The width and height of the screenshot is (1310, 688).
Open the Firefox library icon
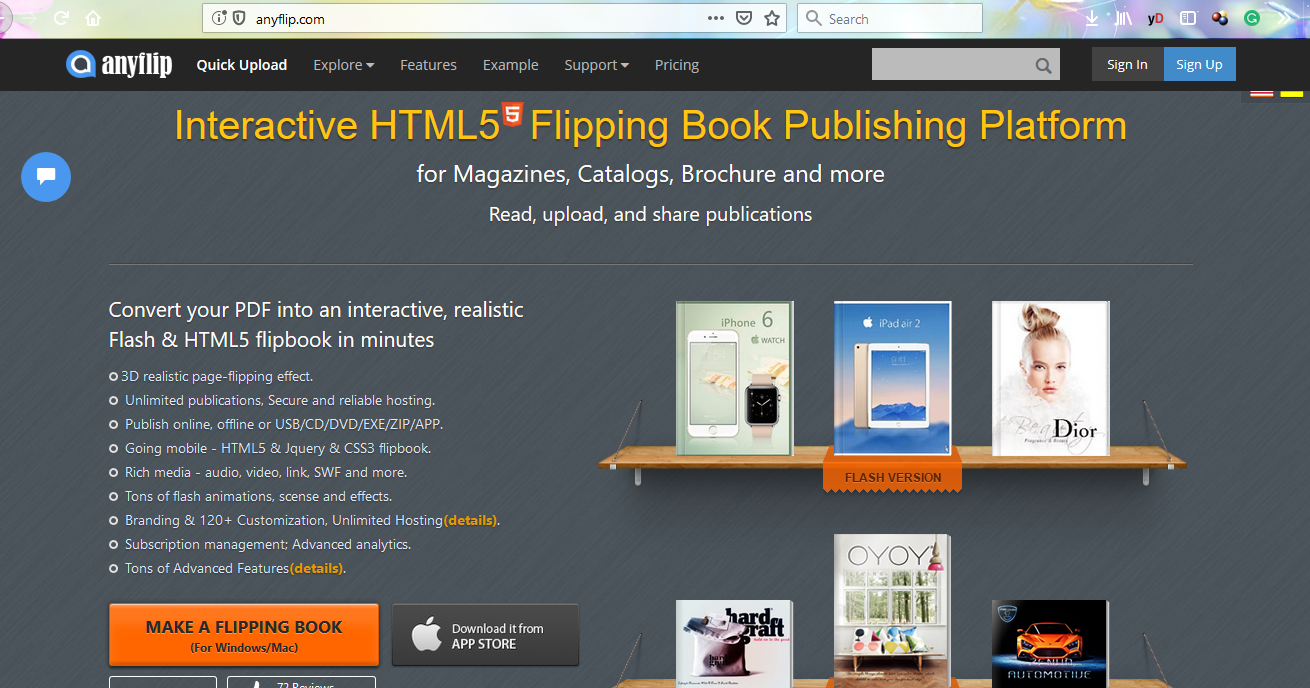click(1124, 18)
